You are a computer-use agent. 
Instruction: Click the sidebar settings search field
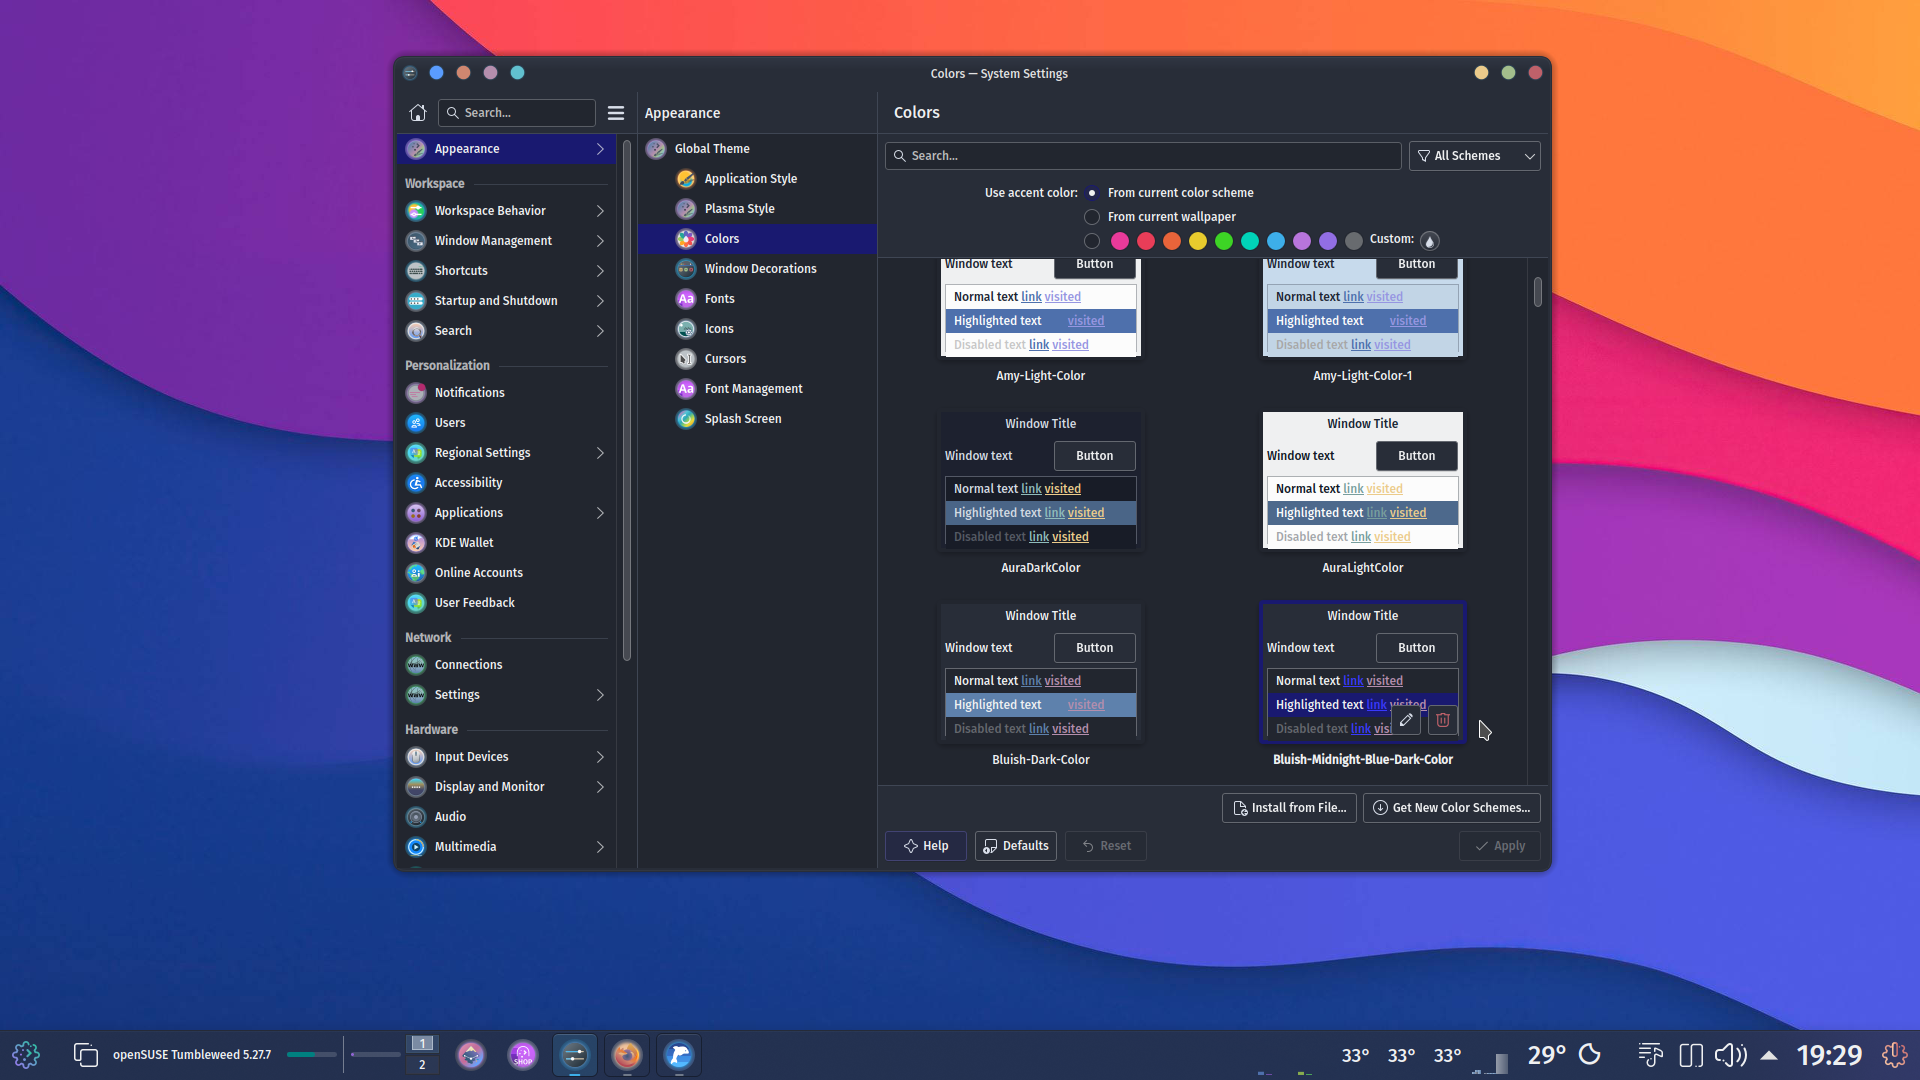tap(517, 113)
